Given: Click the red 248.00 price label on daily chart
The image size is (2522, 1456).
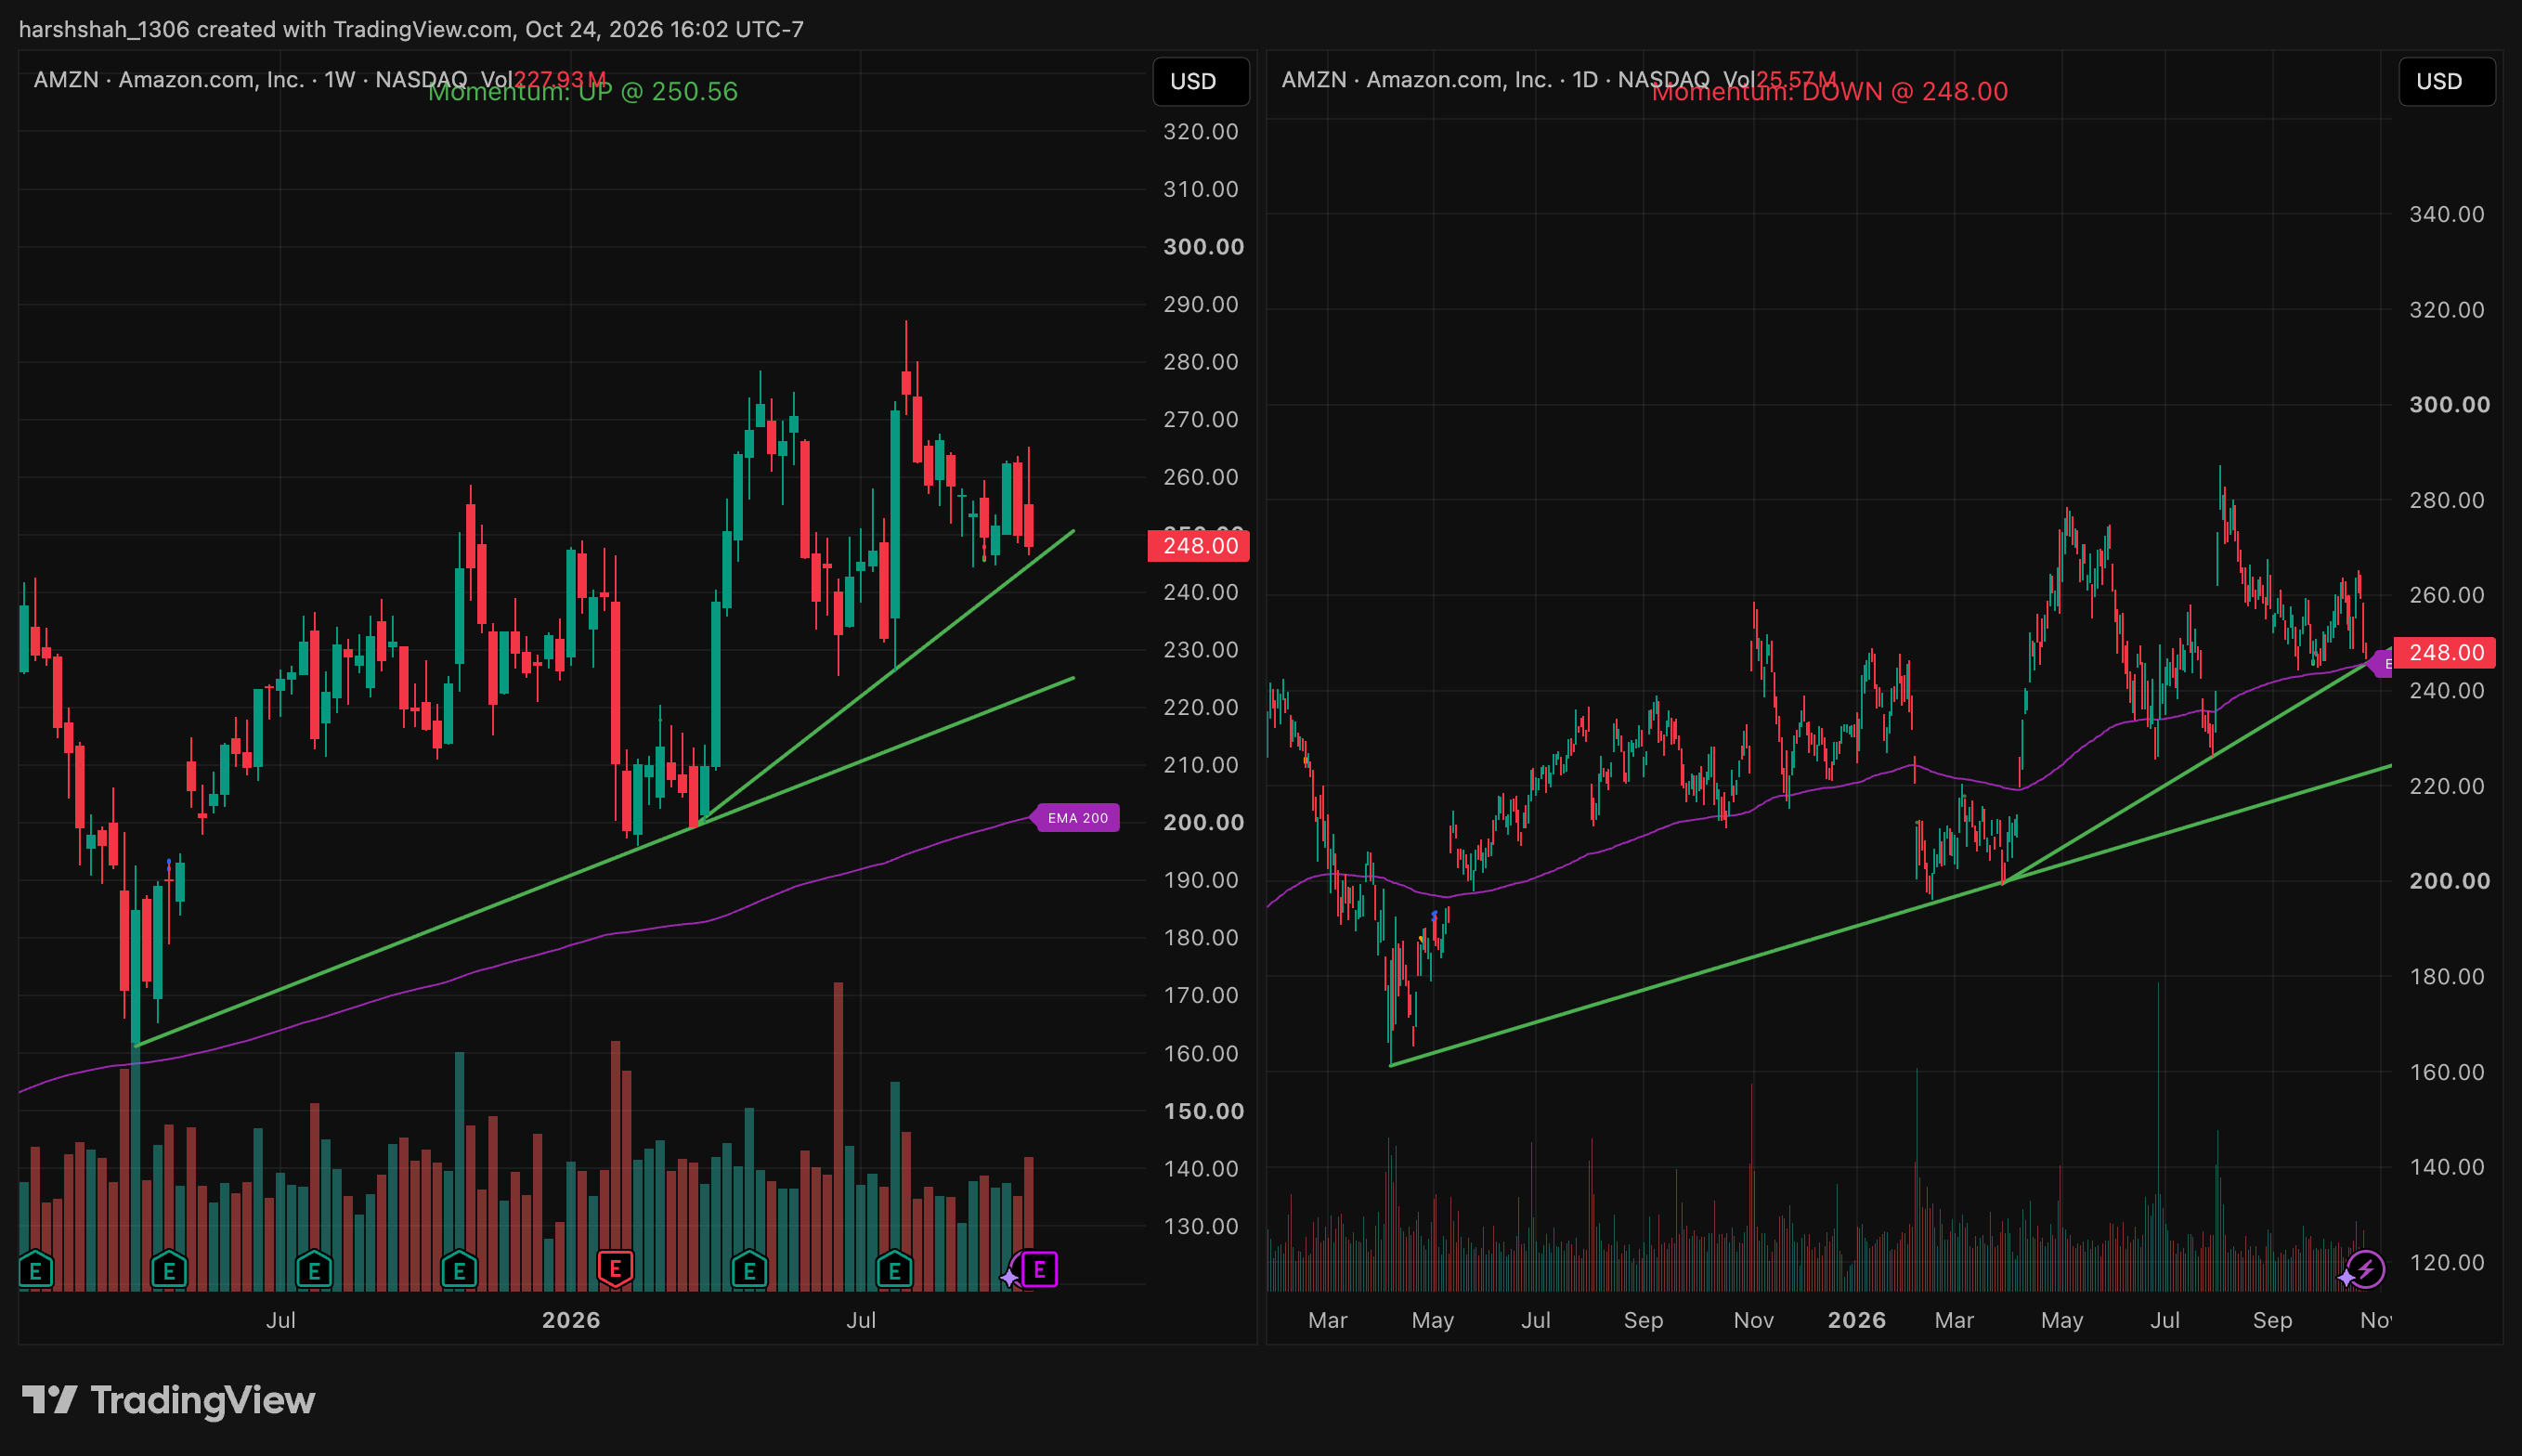Looking at the screenshot, I should (2445, 653).
